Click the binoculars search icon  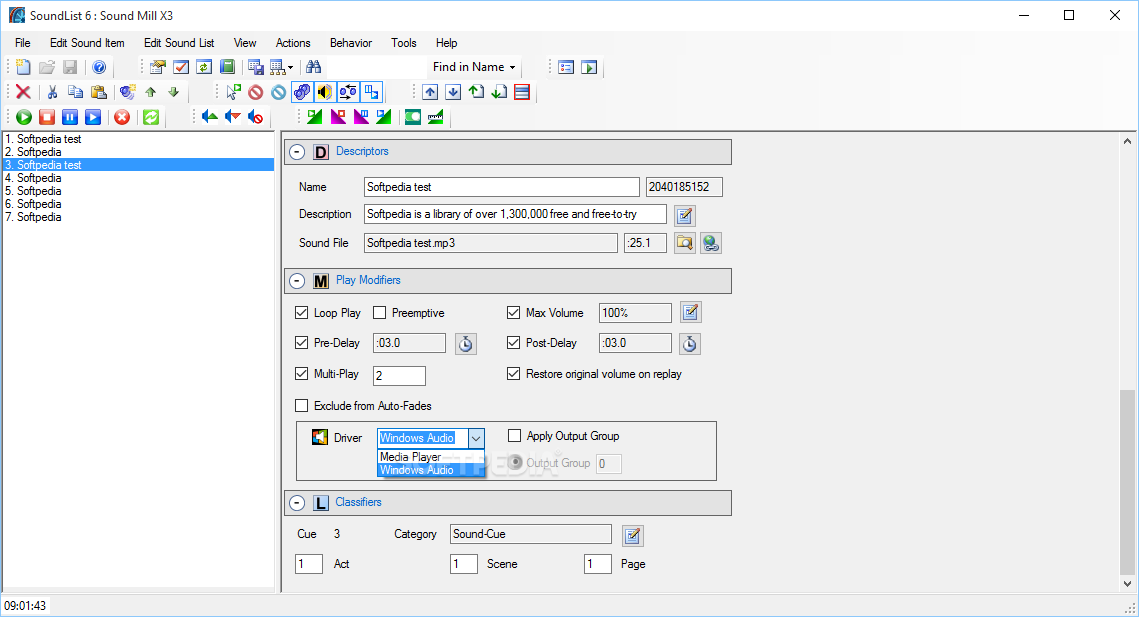tap(314, 68)
